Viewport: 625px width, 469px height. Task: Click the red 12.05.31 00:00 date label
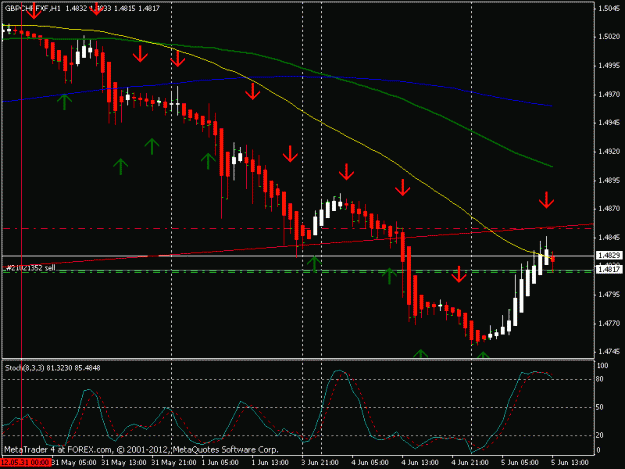[x=26, y=463]
